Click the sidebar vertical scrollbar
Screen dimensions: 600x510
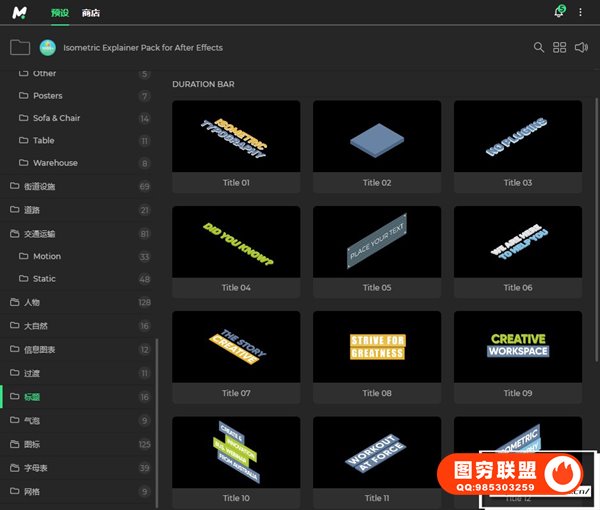(x=157, y=420)
